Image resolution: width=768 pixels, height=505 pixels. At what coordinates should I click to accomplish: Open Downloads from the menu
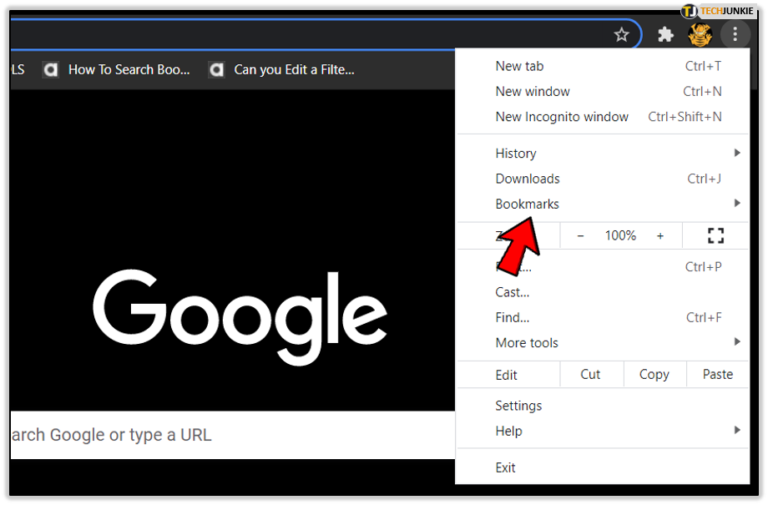click(602, 179)
